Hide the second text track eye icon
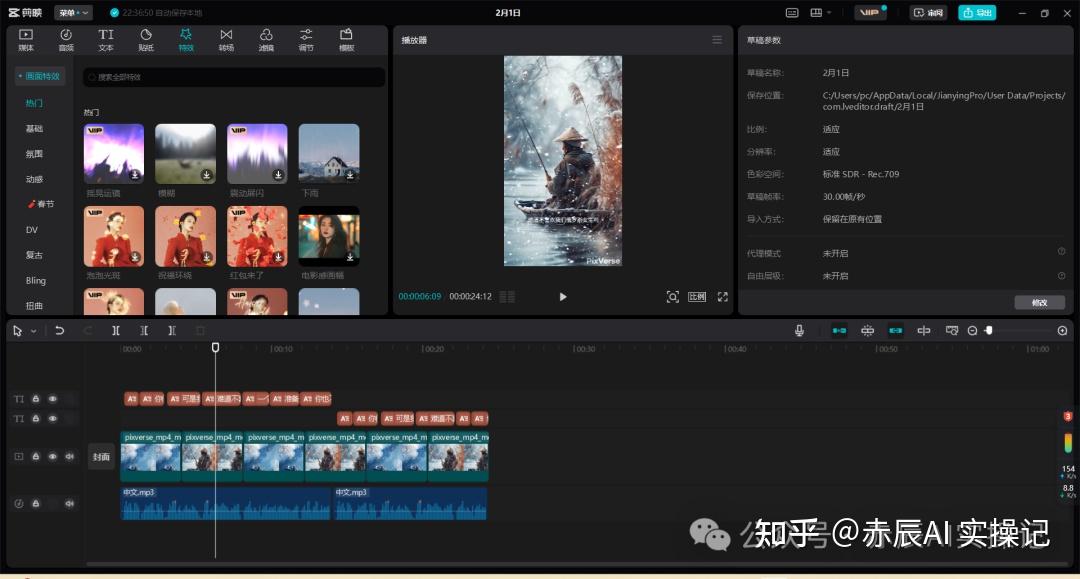Viewport: 1080px width, 579px height. coord(52,419)
